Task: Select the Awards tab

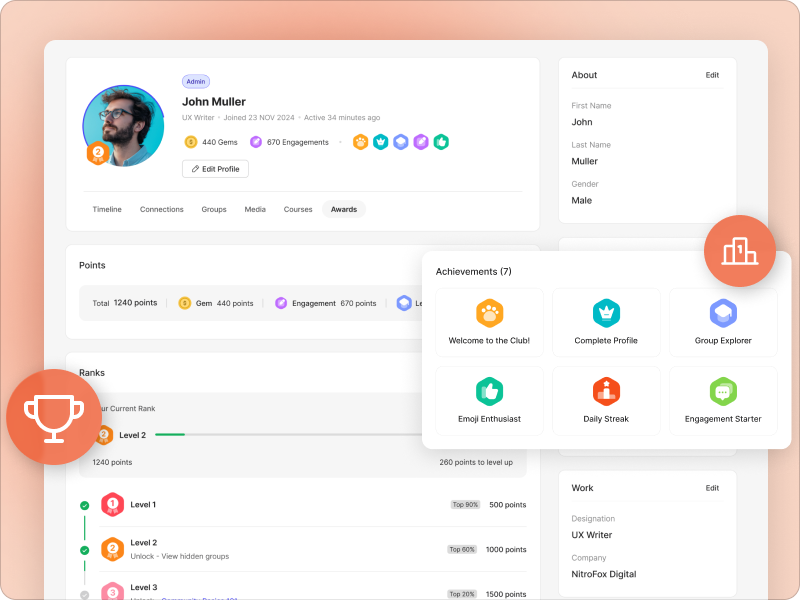Action: 344,209
